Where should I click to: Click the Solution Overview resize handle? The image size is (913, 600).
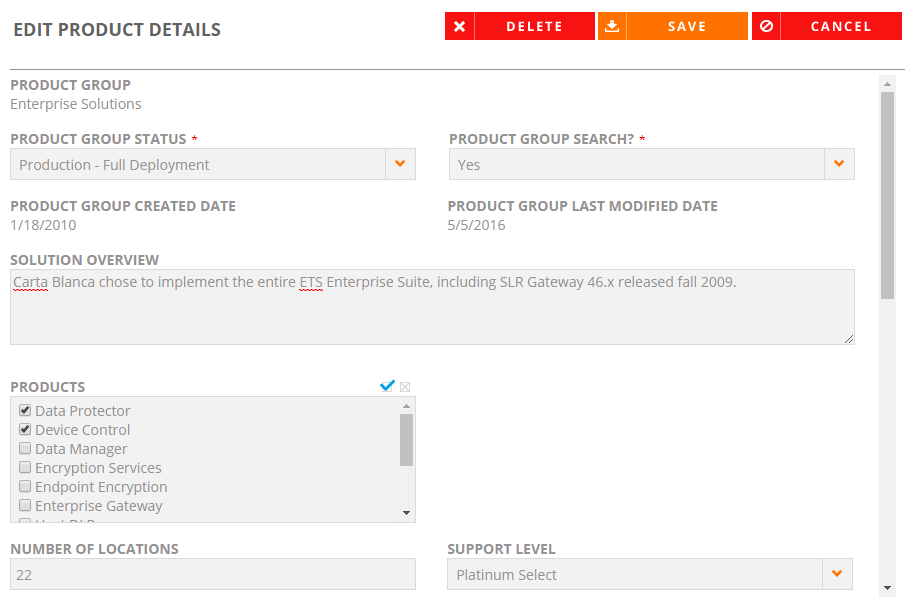click(849, 339)
